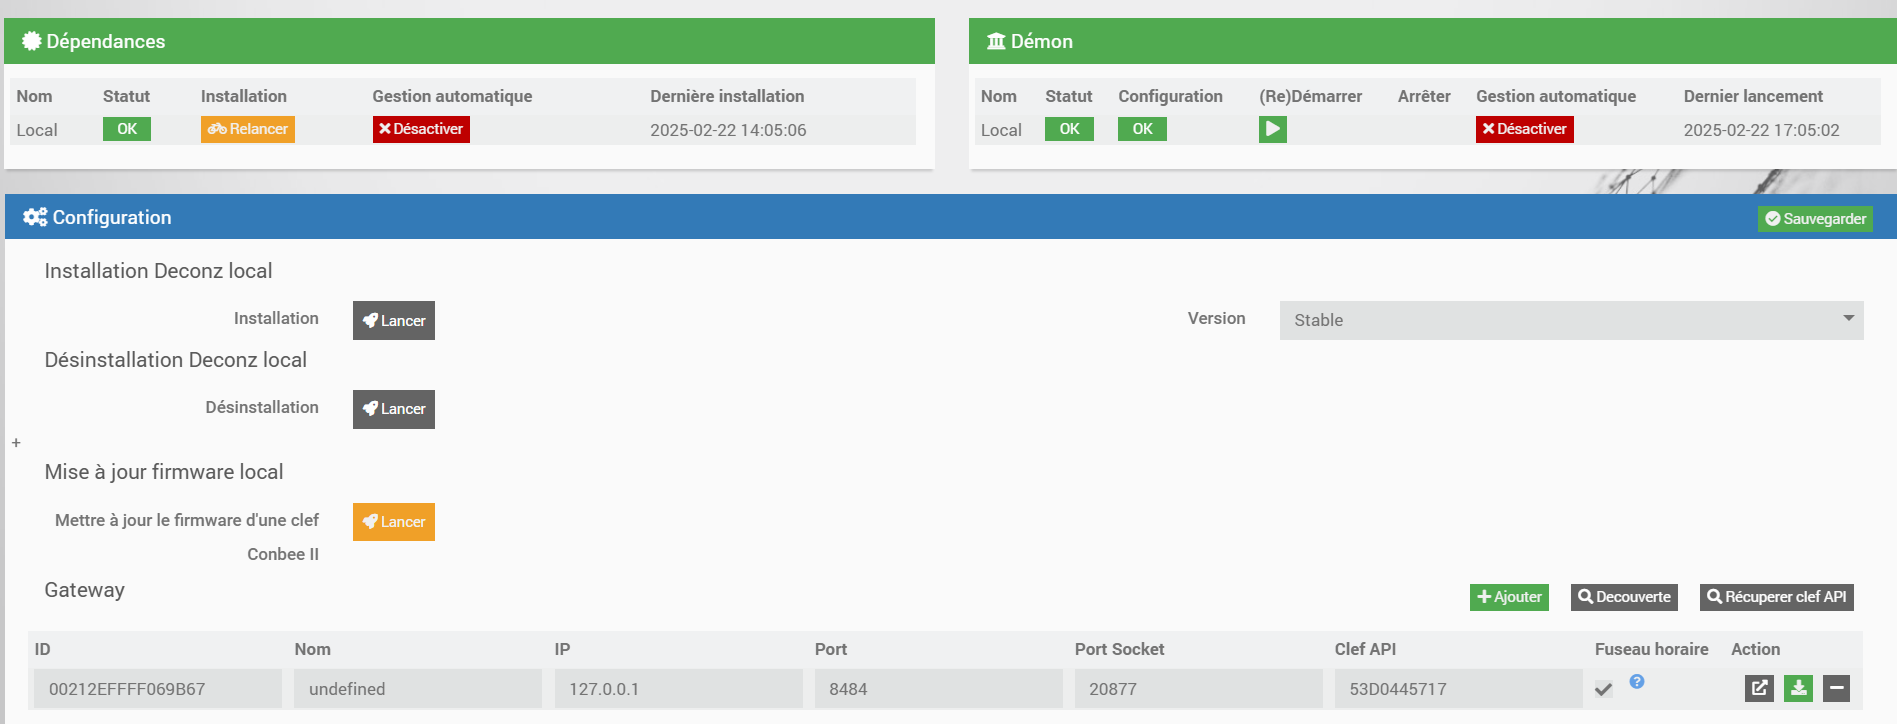This screenshot has height=724, width=1897.
Task: Click the Dernier lancement column header
Action: click(x=1753, y=96)
